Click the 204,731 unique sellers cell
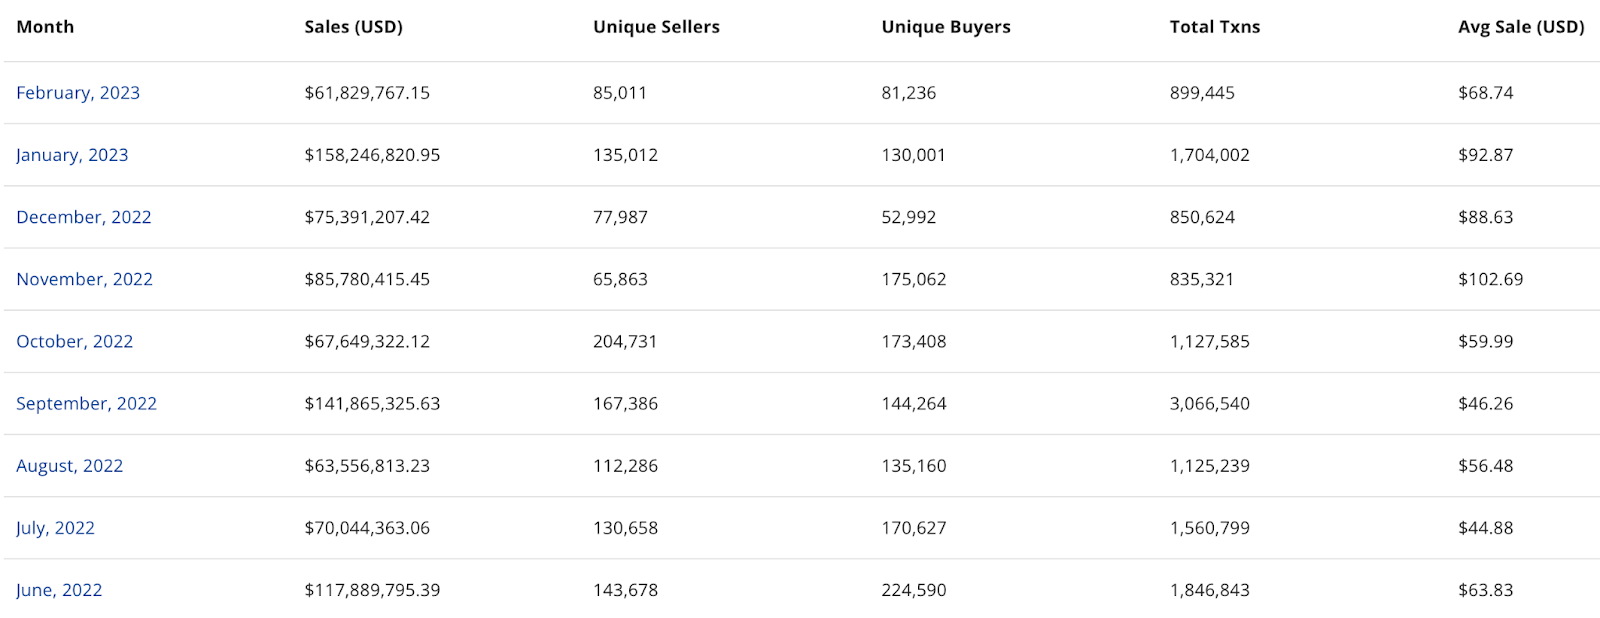This screenshot has height=618, width=1600. [x=625, y=341]
